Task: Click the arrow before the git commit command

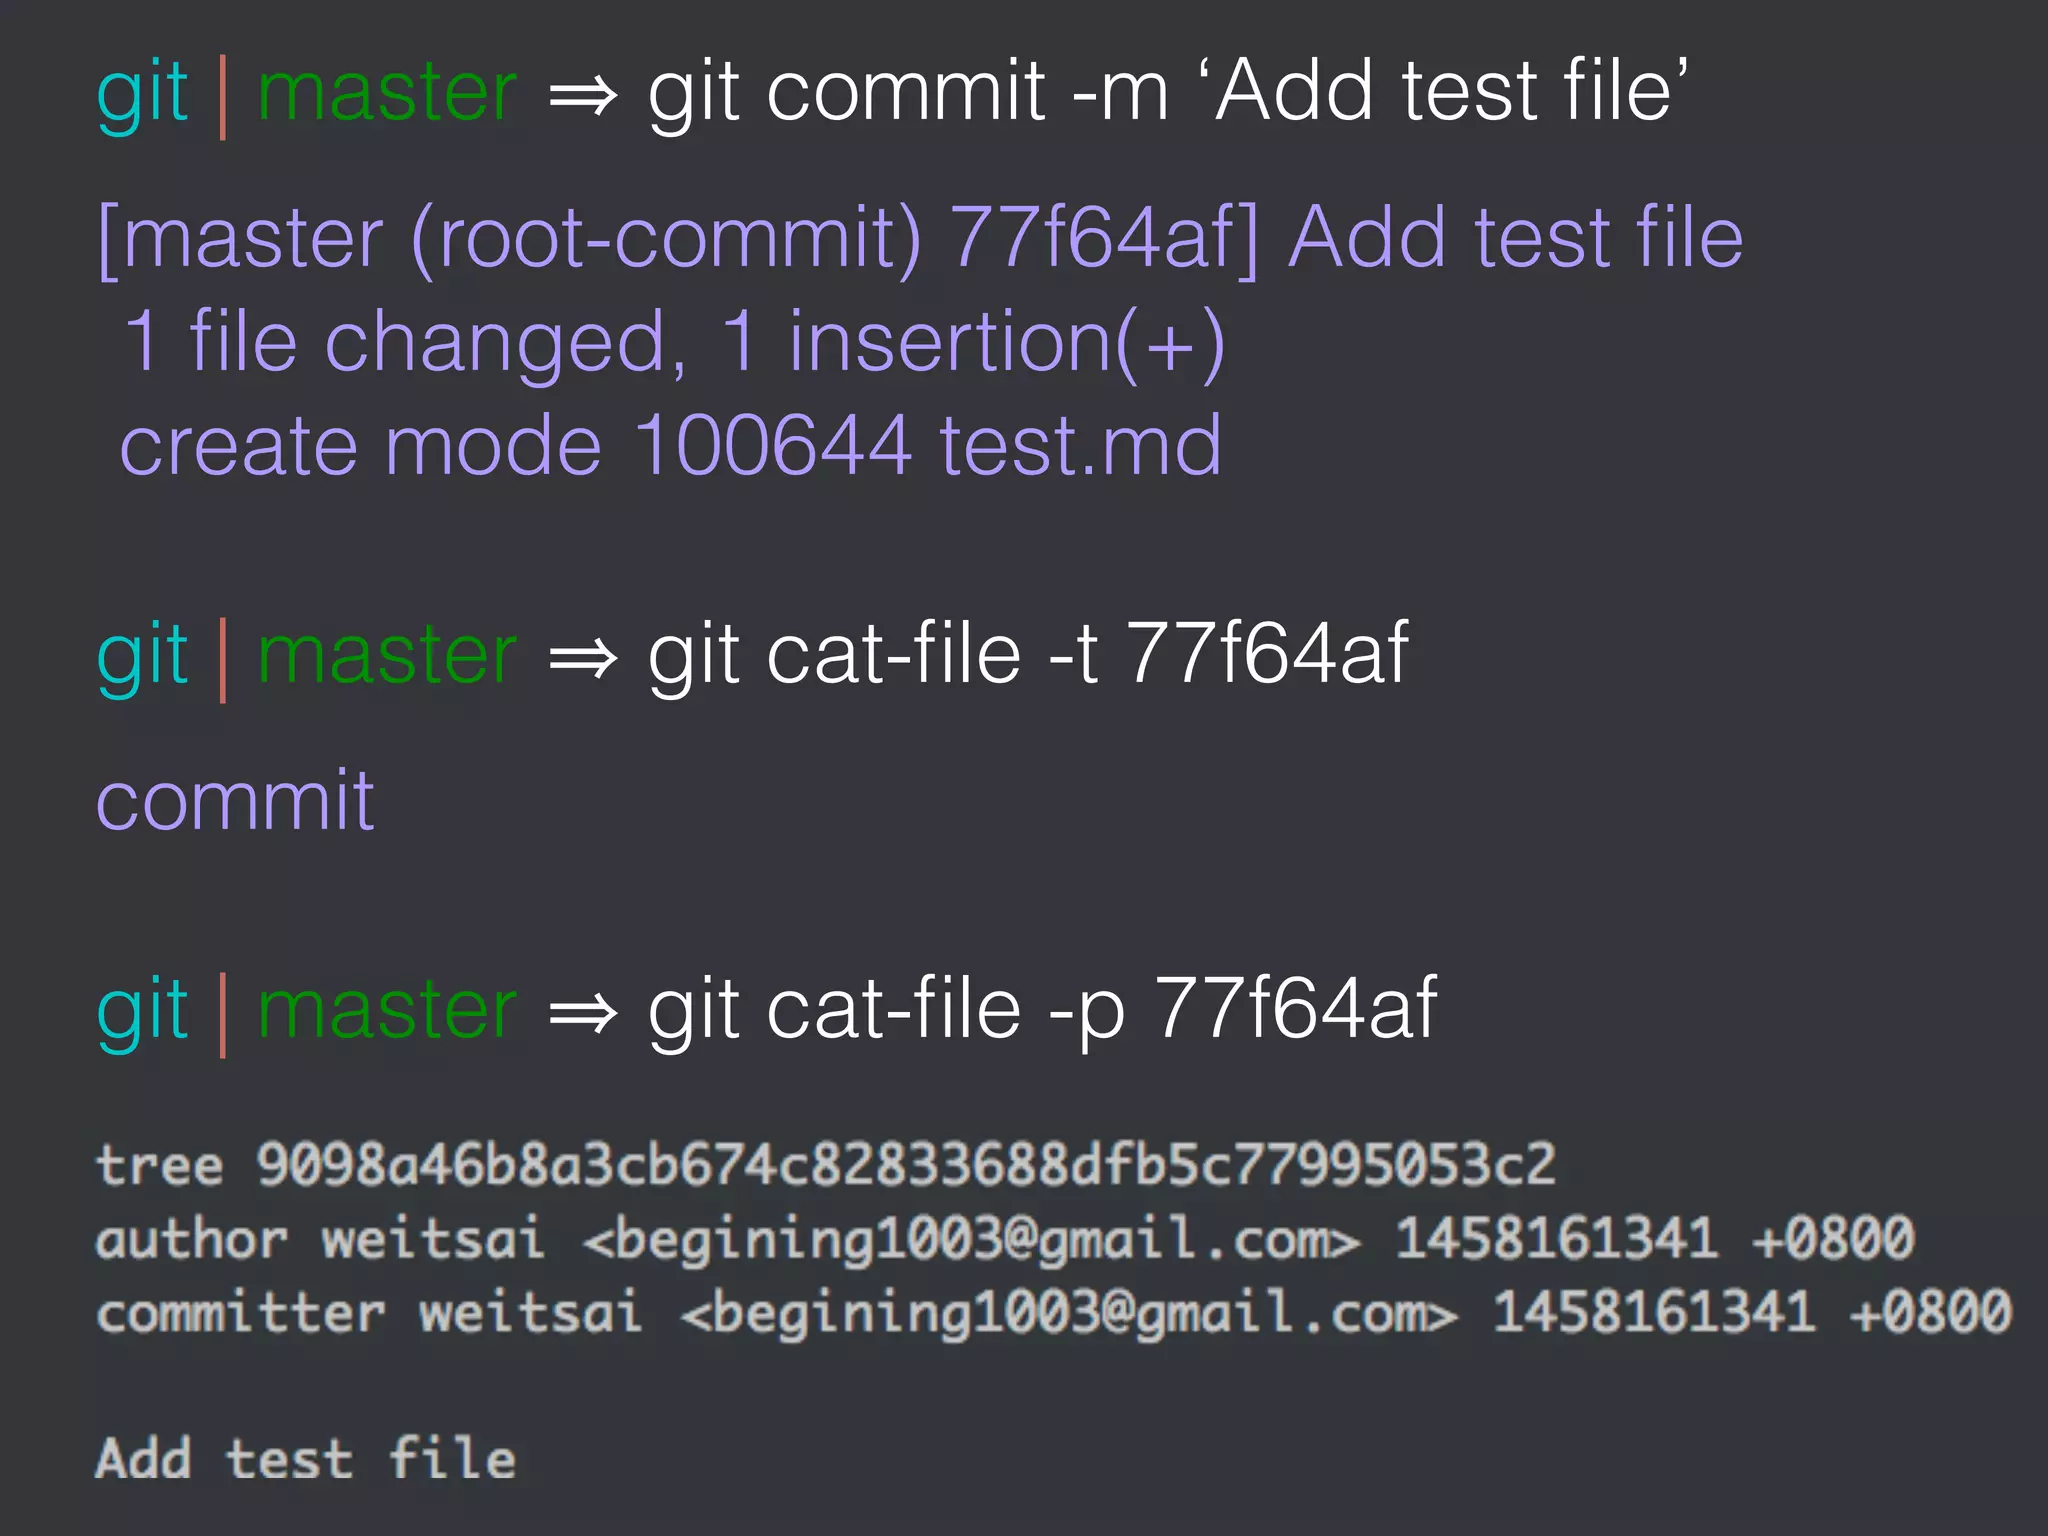Action: [x=583, y=97]
